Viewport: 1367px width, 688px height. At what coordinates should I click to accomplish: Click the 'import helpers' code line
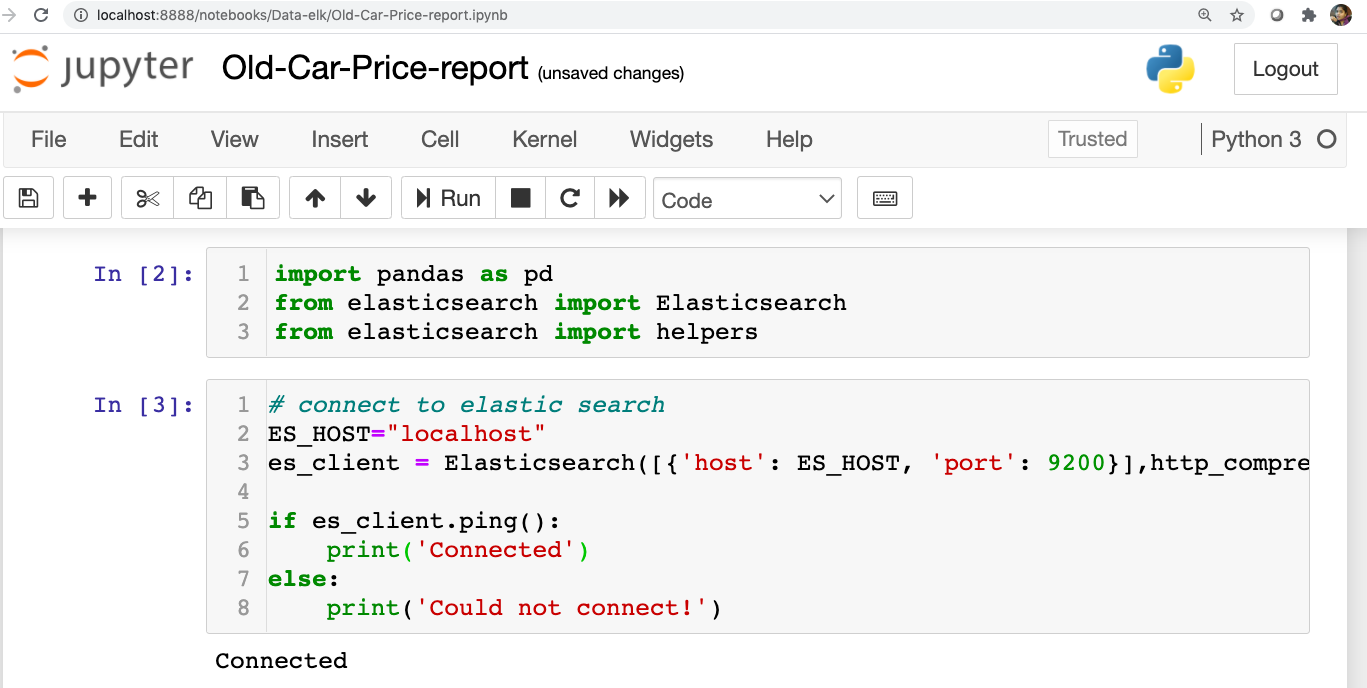point(516,332)
